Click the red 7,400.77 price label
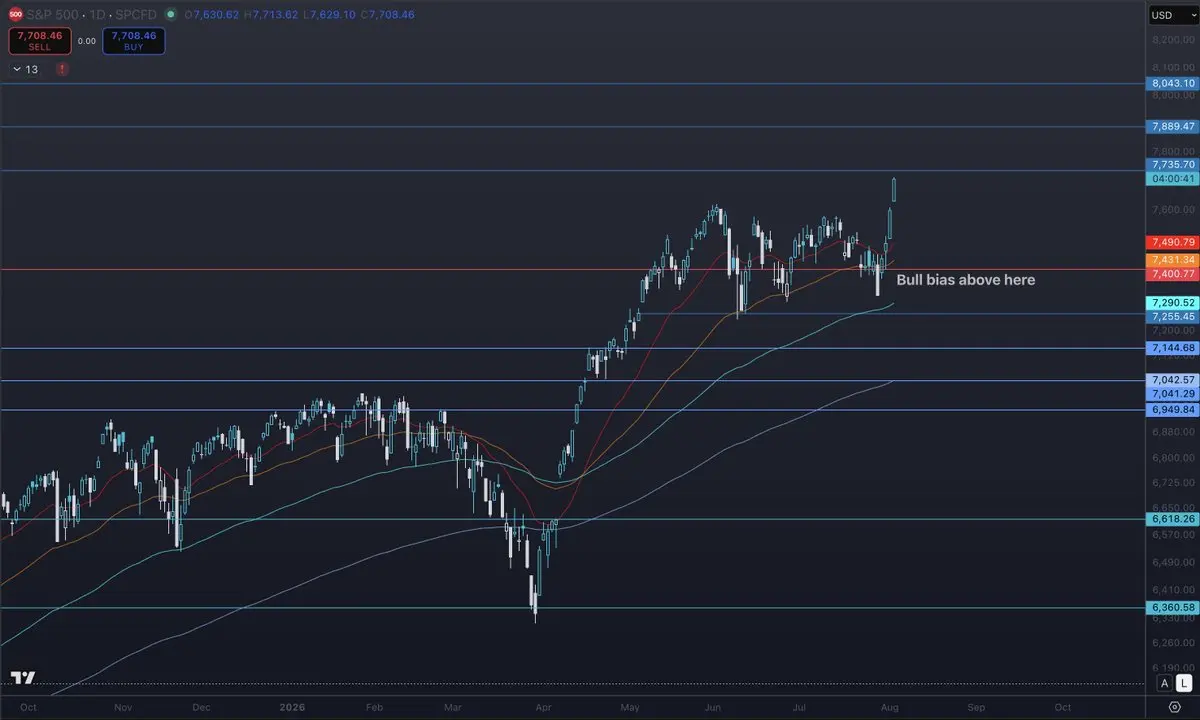This screenshot has height=720, width=1200. click(x=1173, y=274)
